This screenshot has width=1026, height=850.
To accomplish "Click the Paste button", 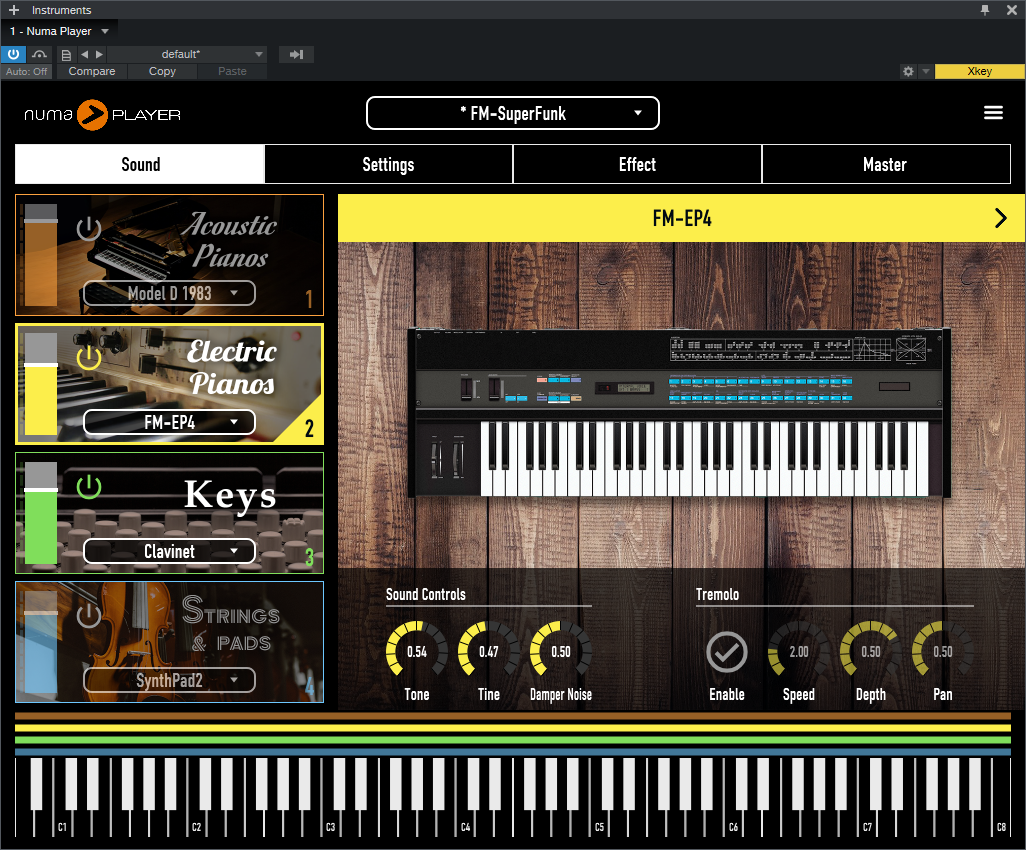I will pos(232,71).
